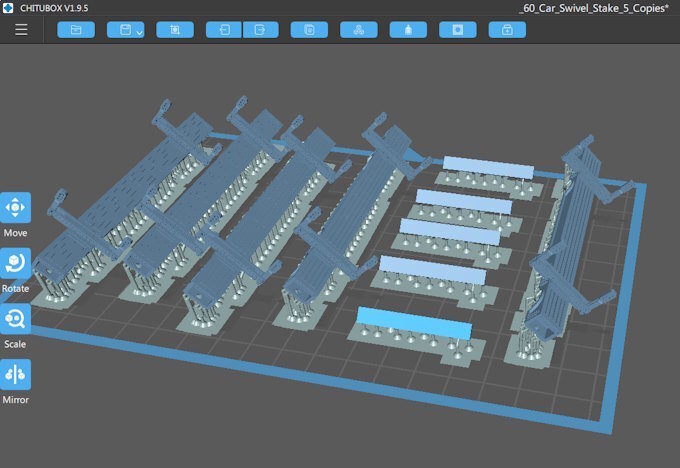Click the Copy models toolbar icon
Screen dimensions: 680x468
[x=309, y=30]
